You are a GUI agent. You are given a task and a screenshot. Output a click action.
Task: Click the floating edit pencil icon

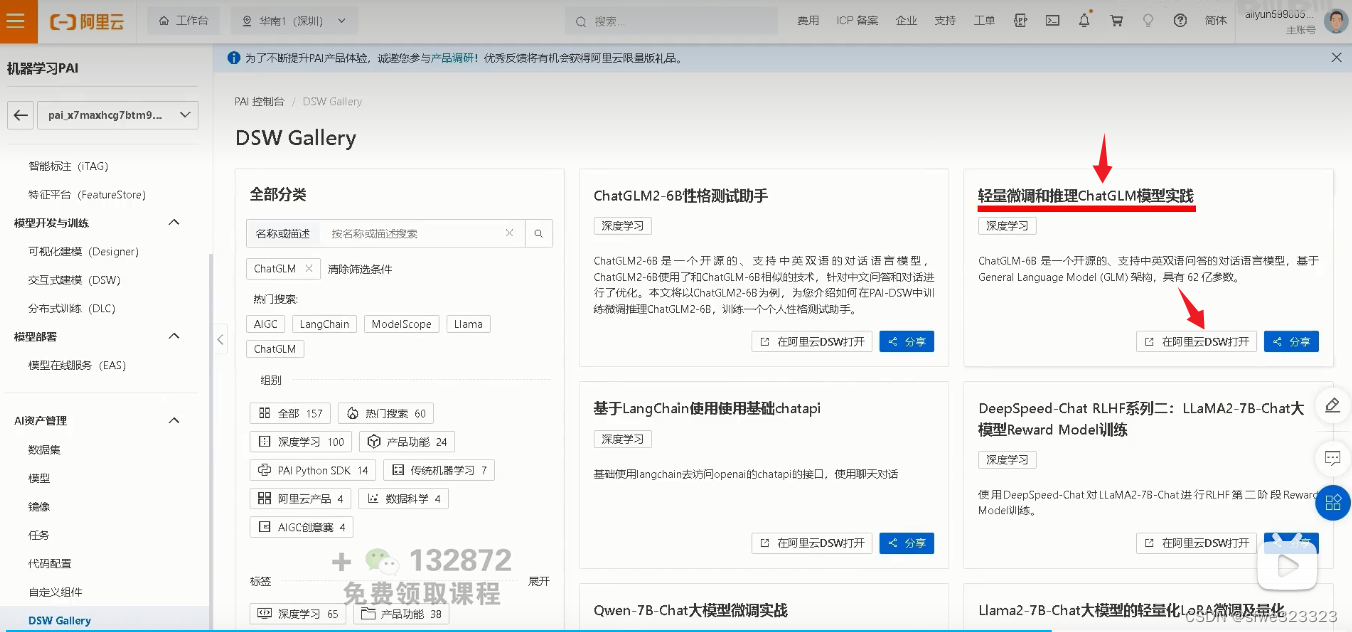click(x=1332, y=405)
